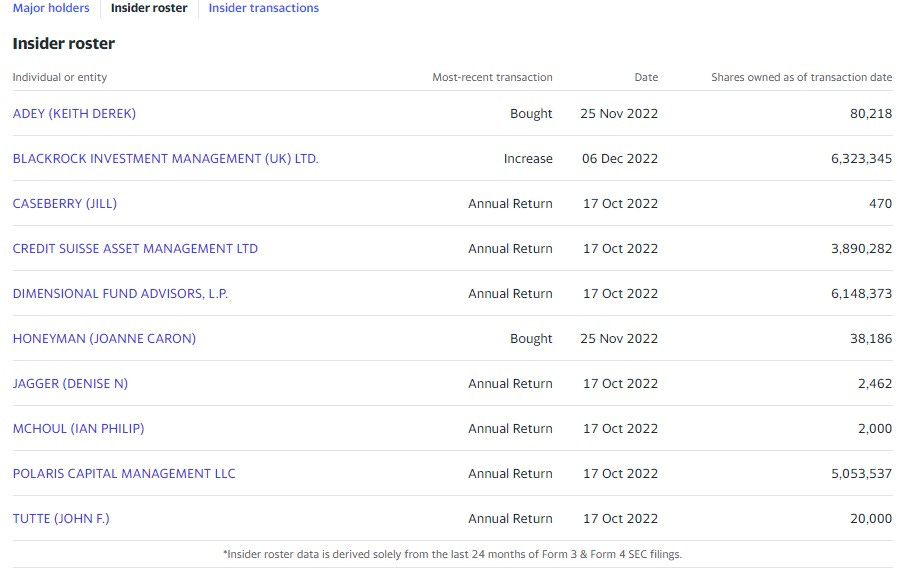Click 25 Nov 2022 date in Adey row
Image resolution: width=924 pixels, height=573 pixels.
pos(619,113)
